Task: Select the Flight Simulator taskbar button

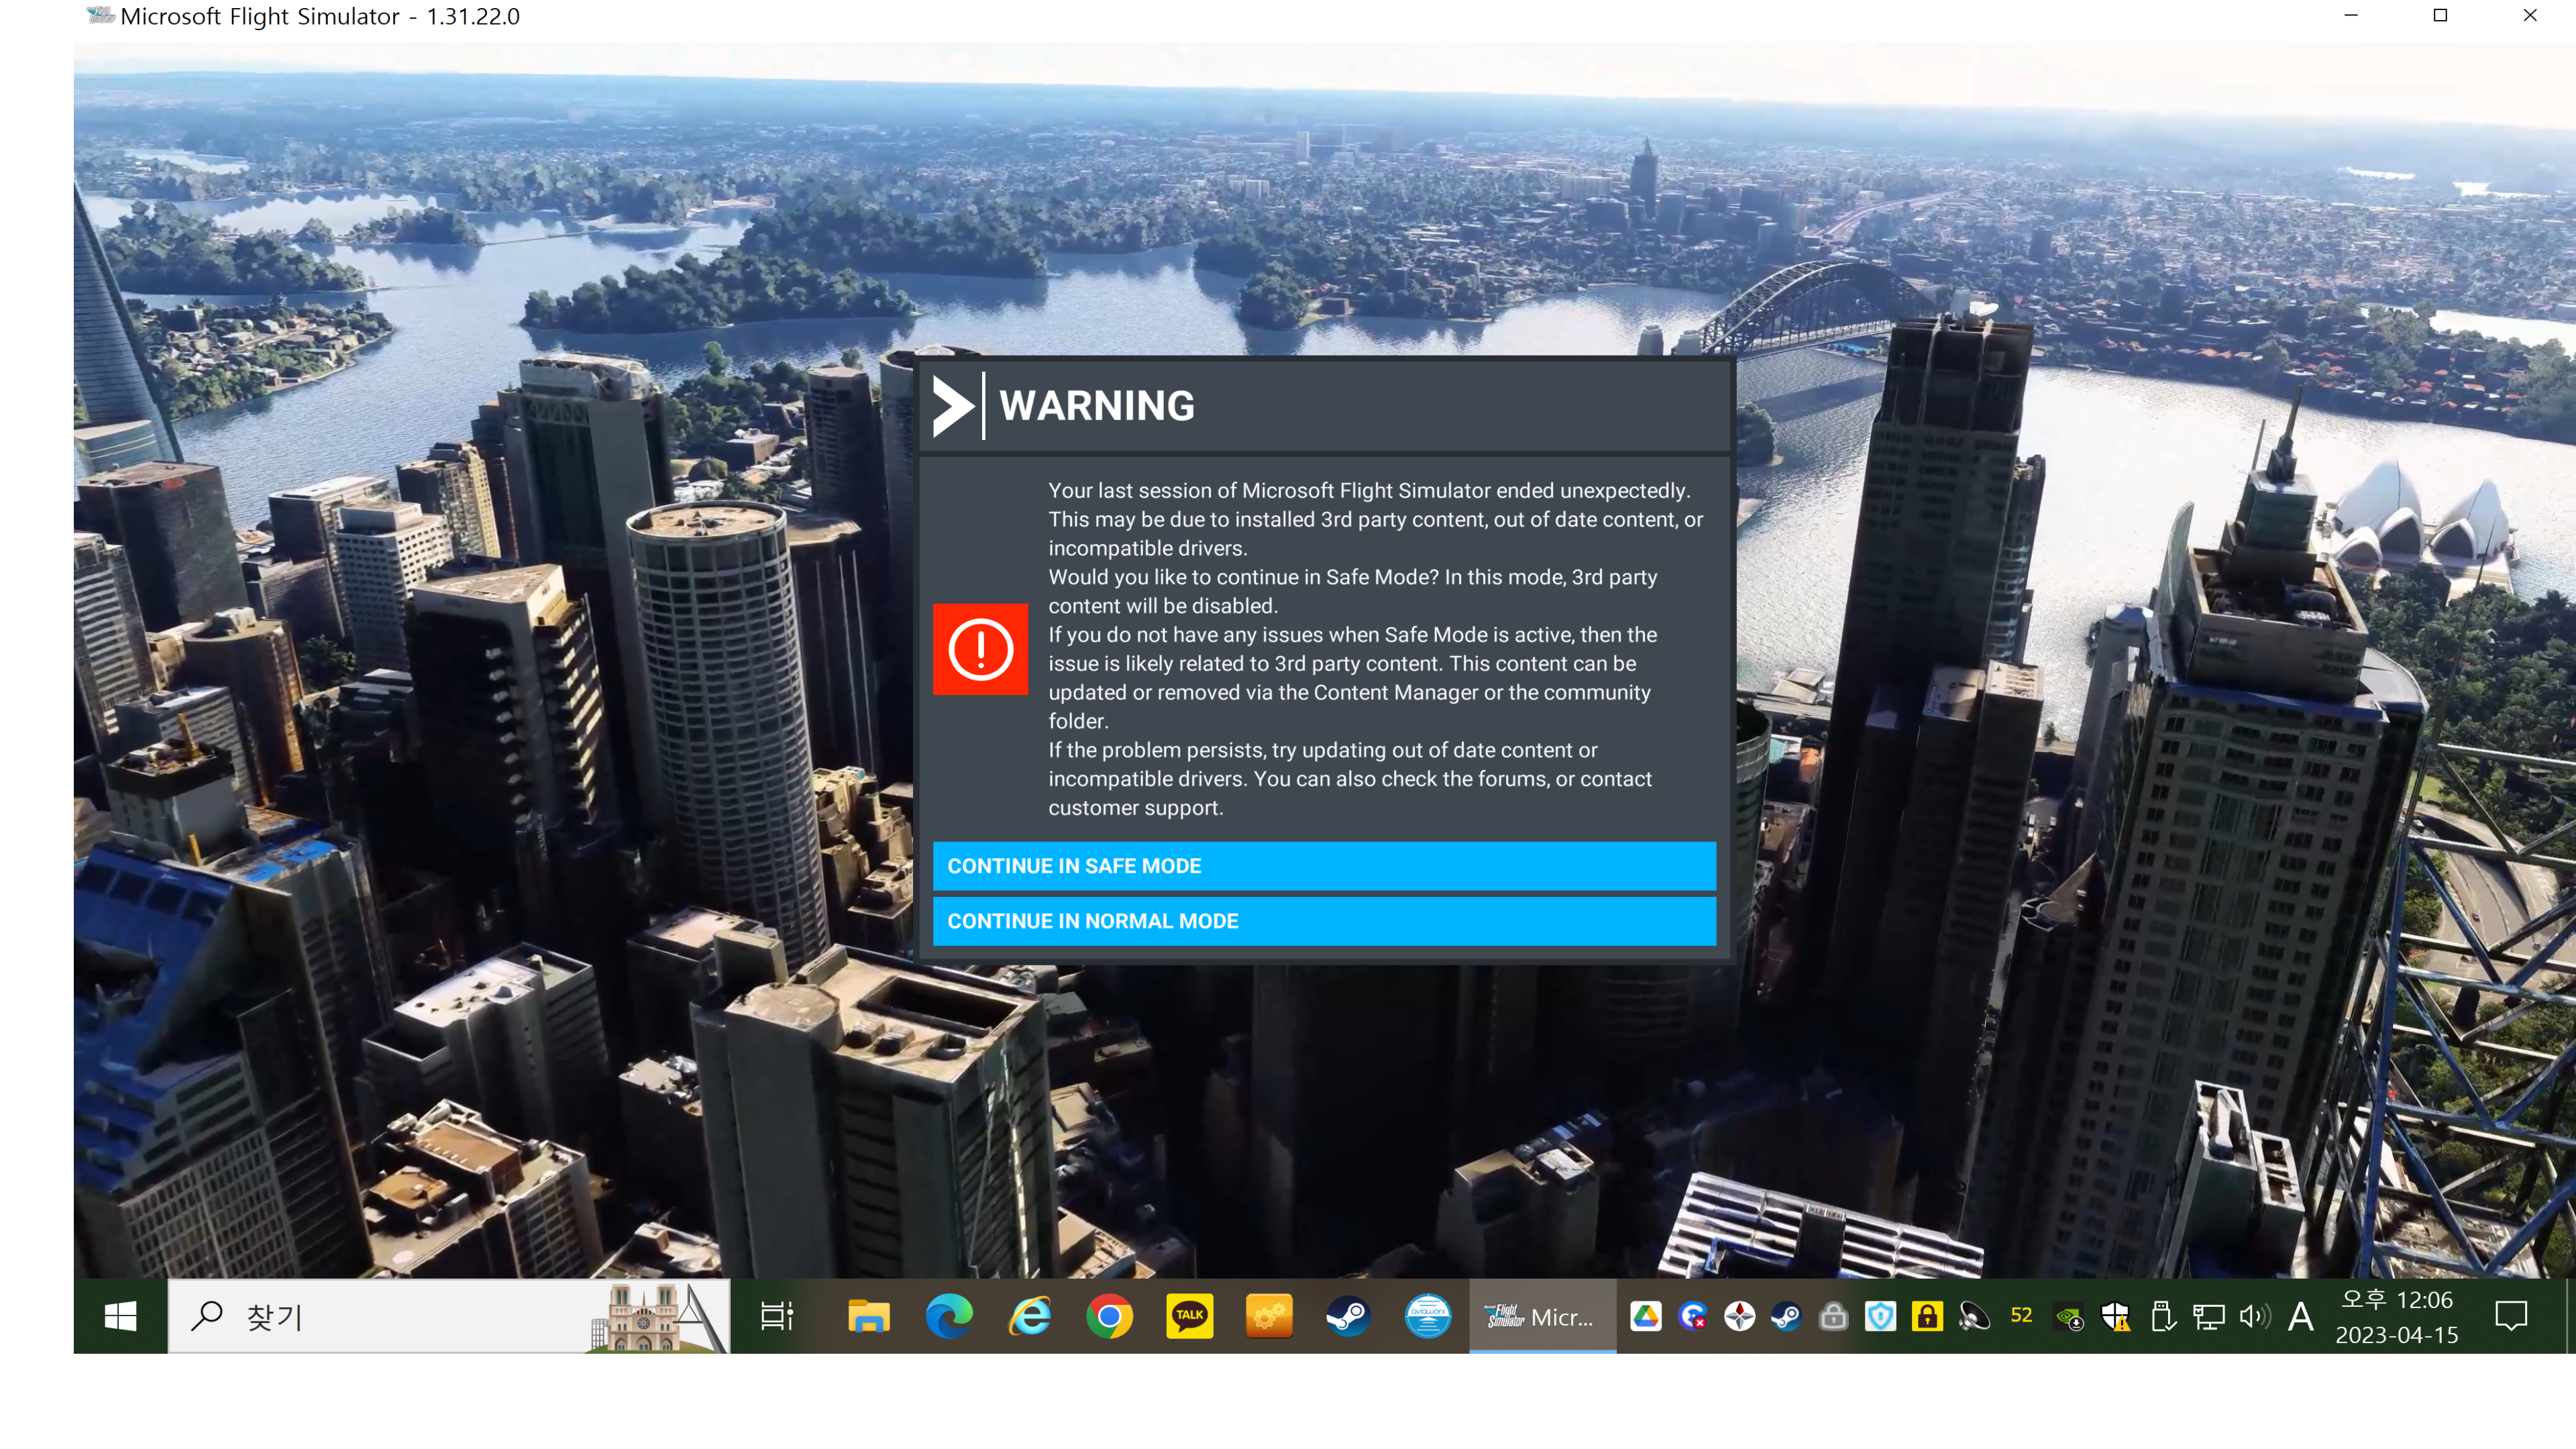Action: click(1542, 1316)
